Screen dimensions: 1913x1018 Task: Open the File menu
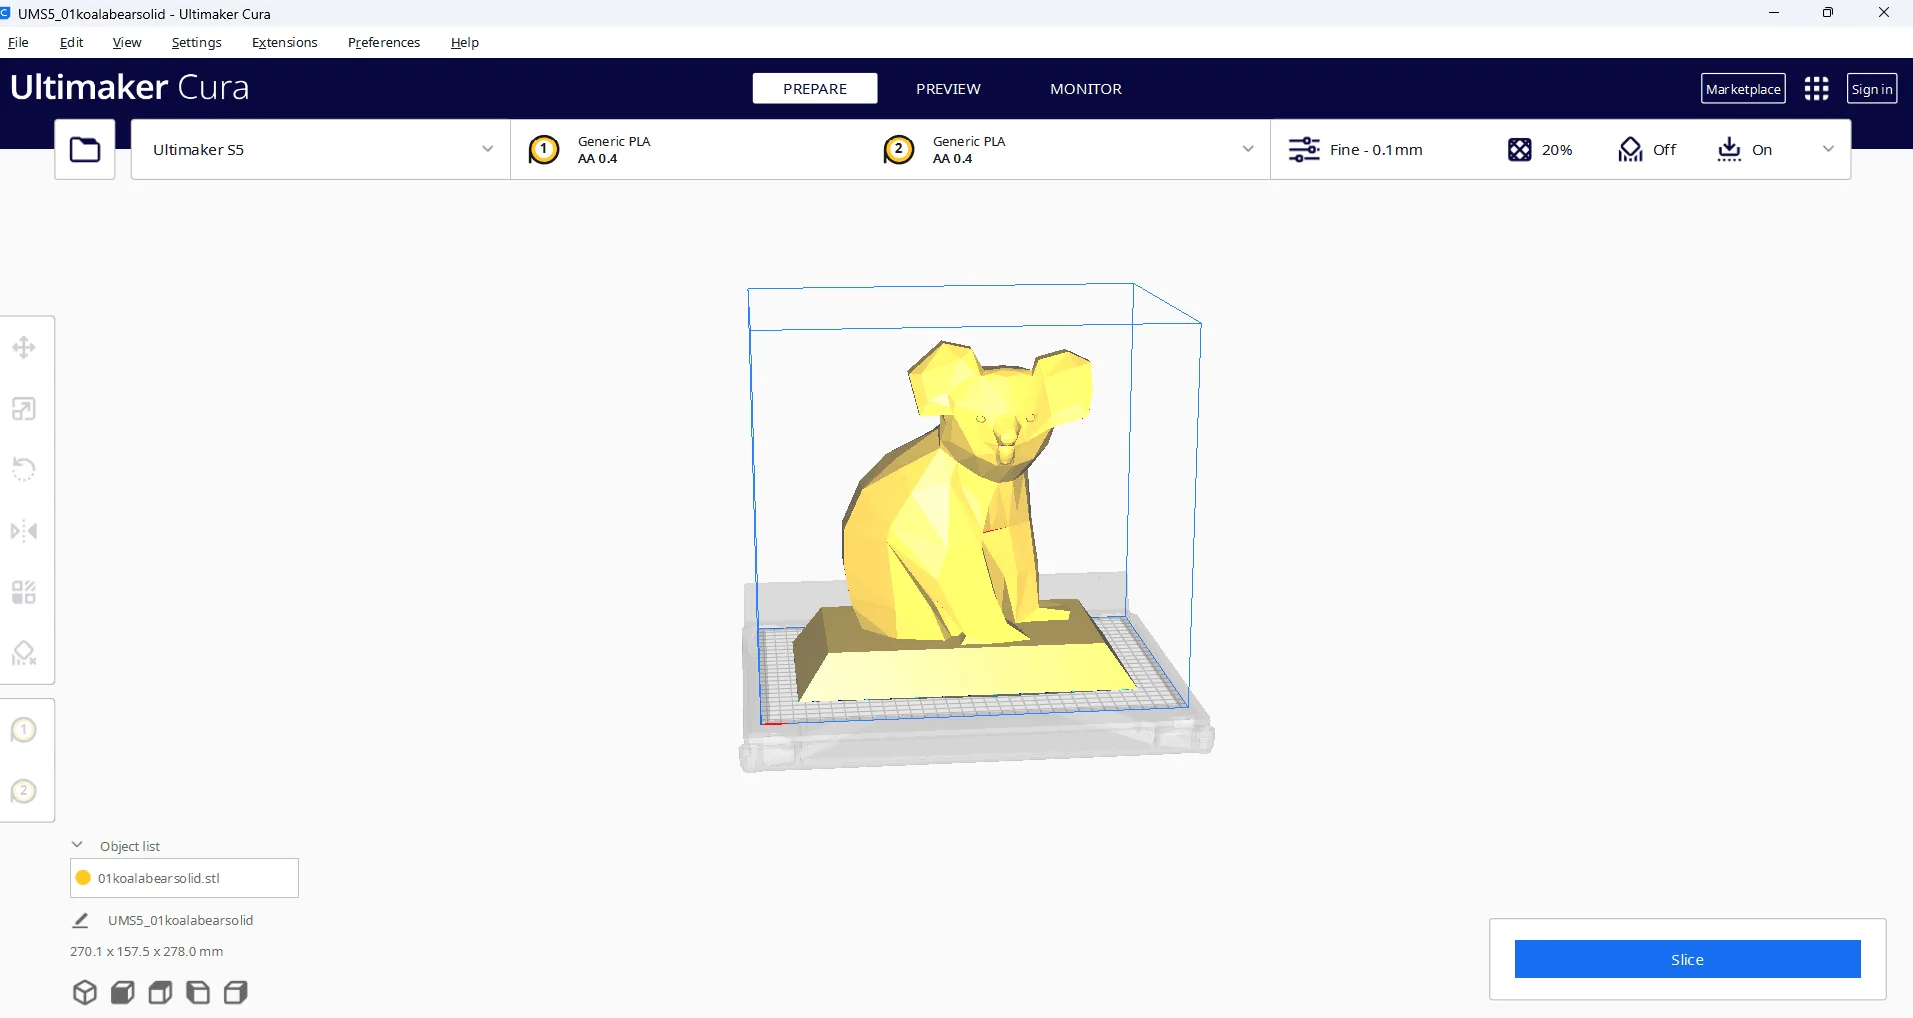point(18,42)
